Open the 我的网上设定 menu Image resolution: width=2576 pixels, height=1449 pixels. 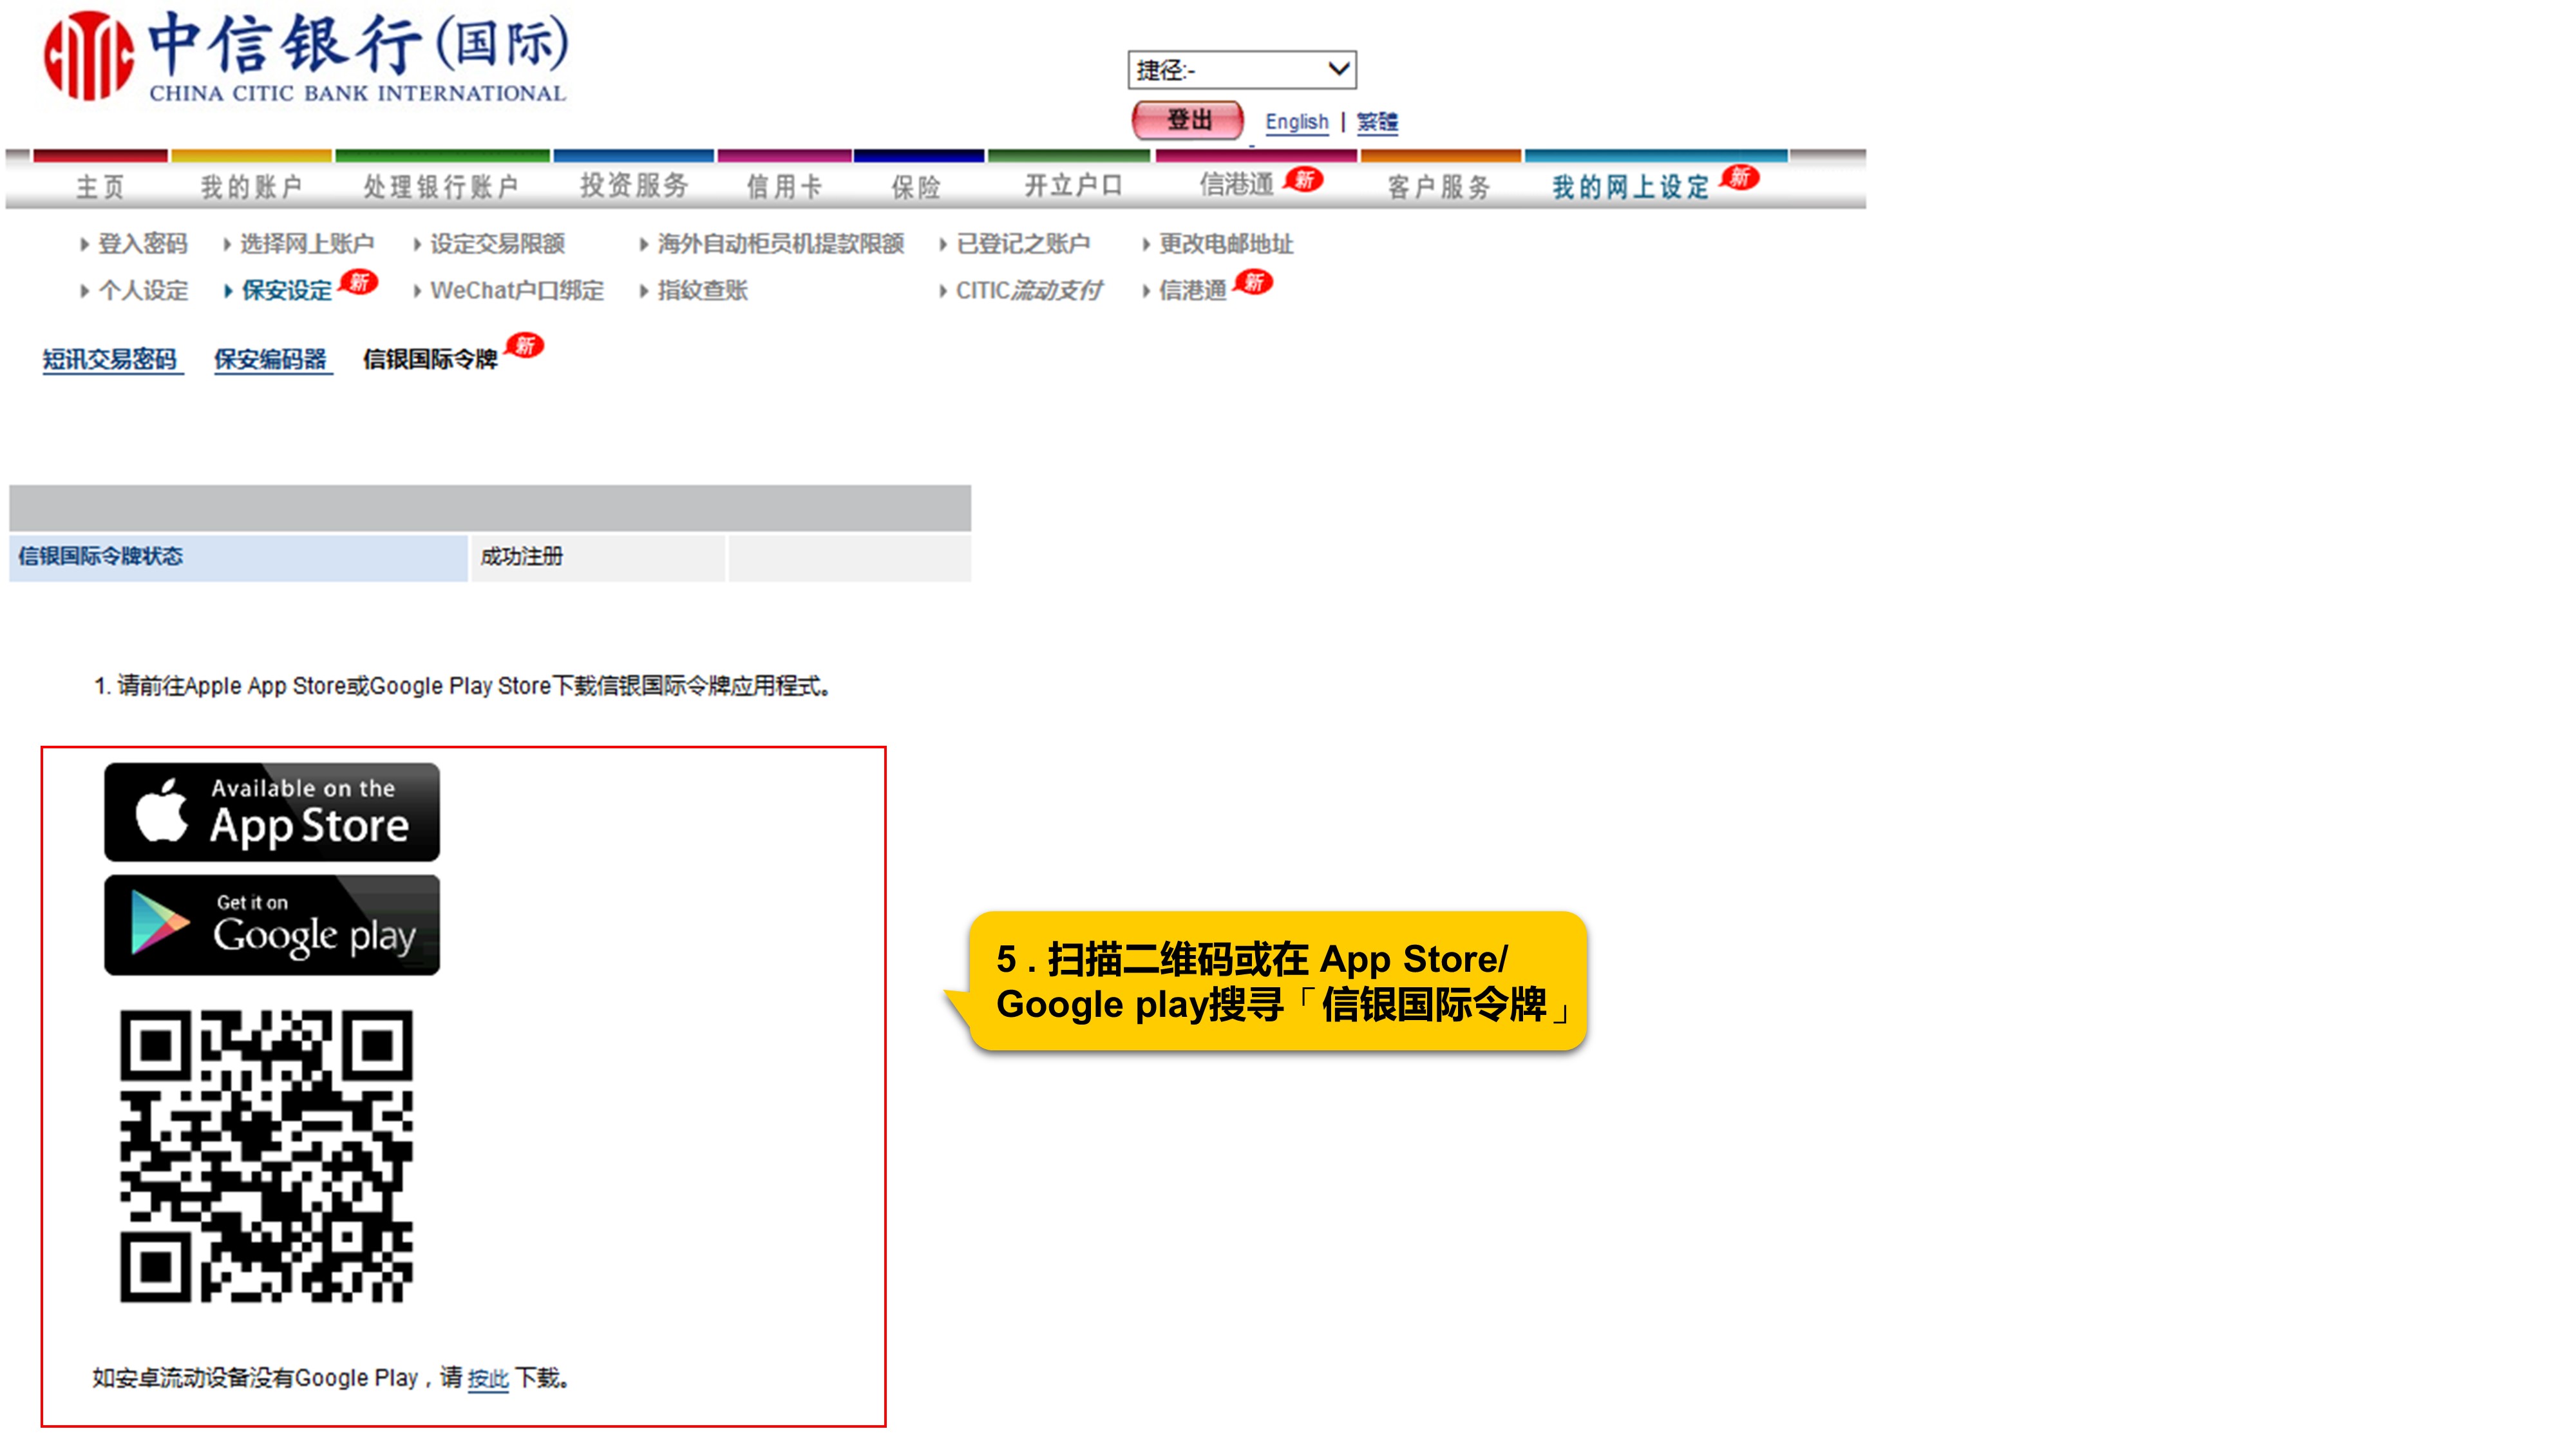click(x=1631, y=187)
